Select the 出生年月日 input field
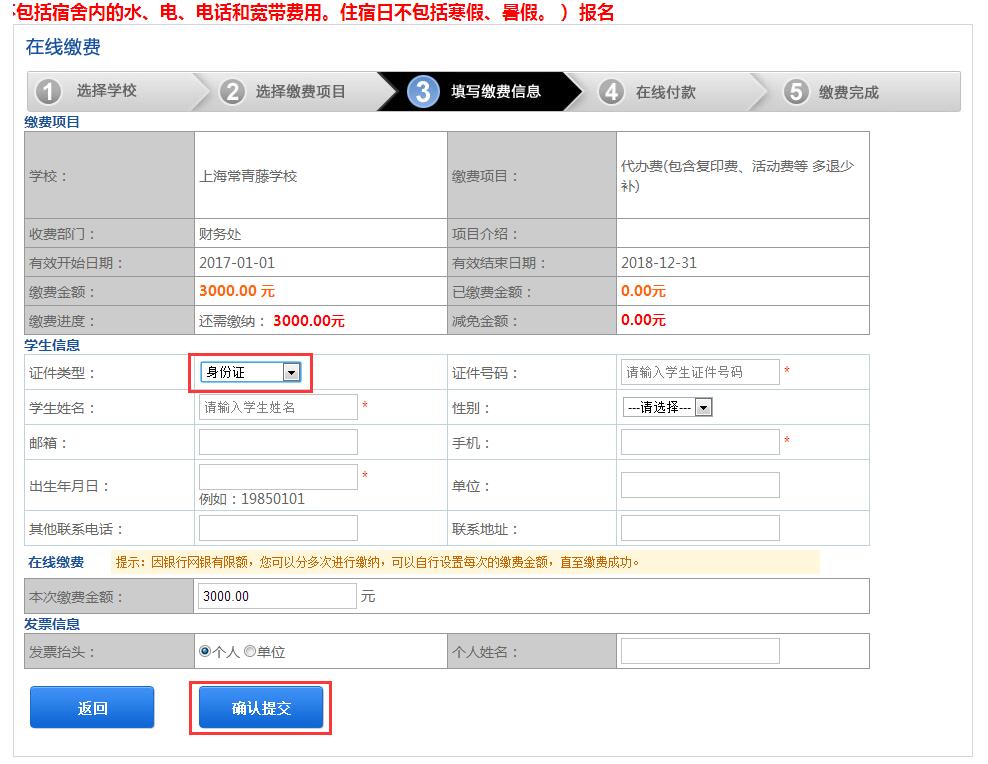Image resolution: width=988 pixels, height=764 pixels. (278, 477)
